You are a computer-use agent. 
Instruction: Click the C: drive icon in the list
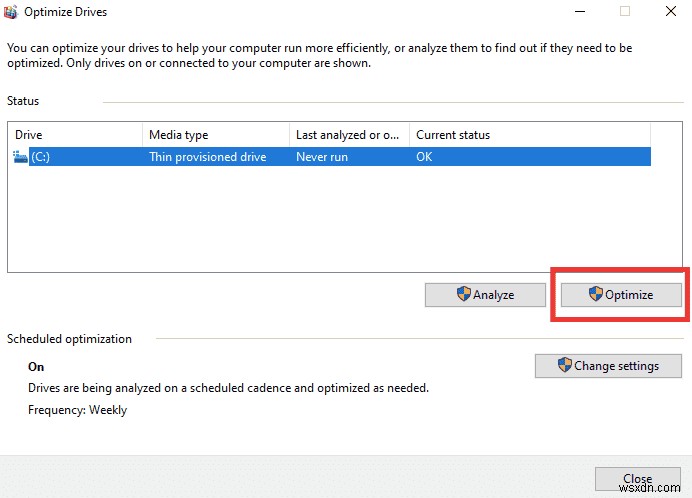[21, 157]
